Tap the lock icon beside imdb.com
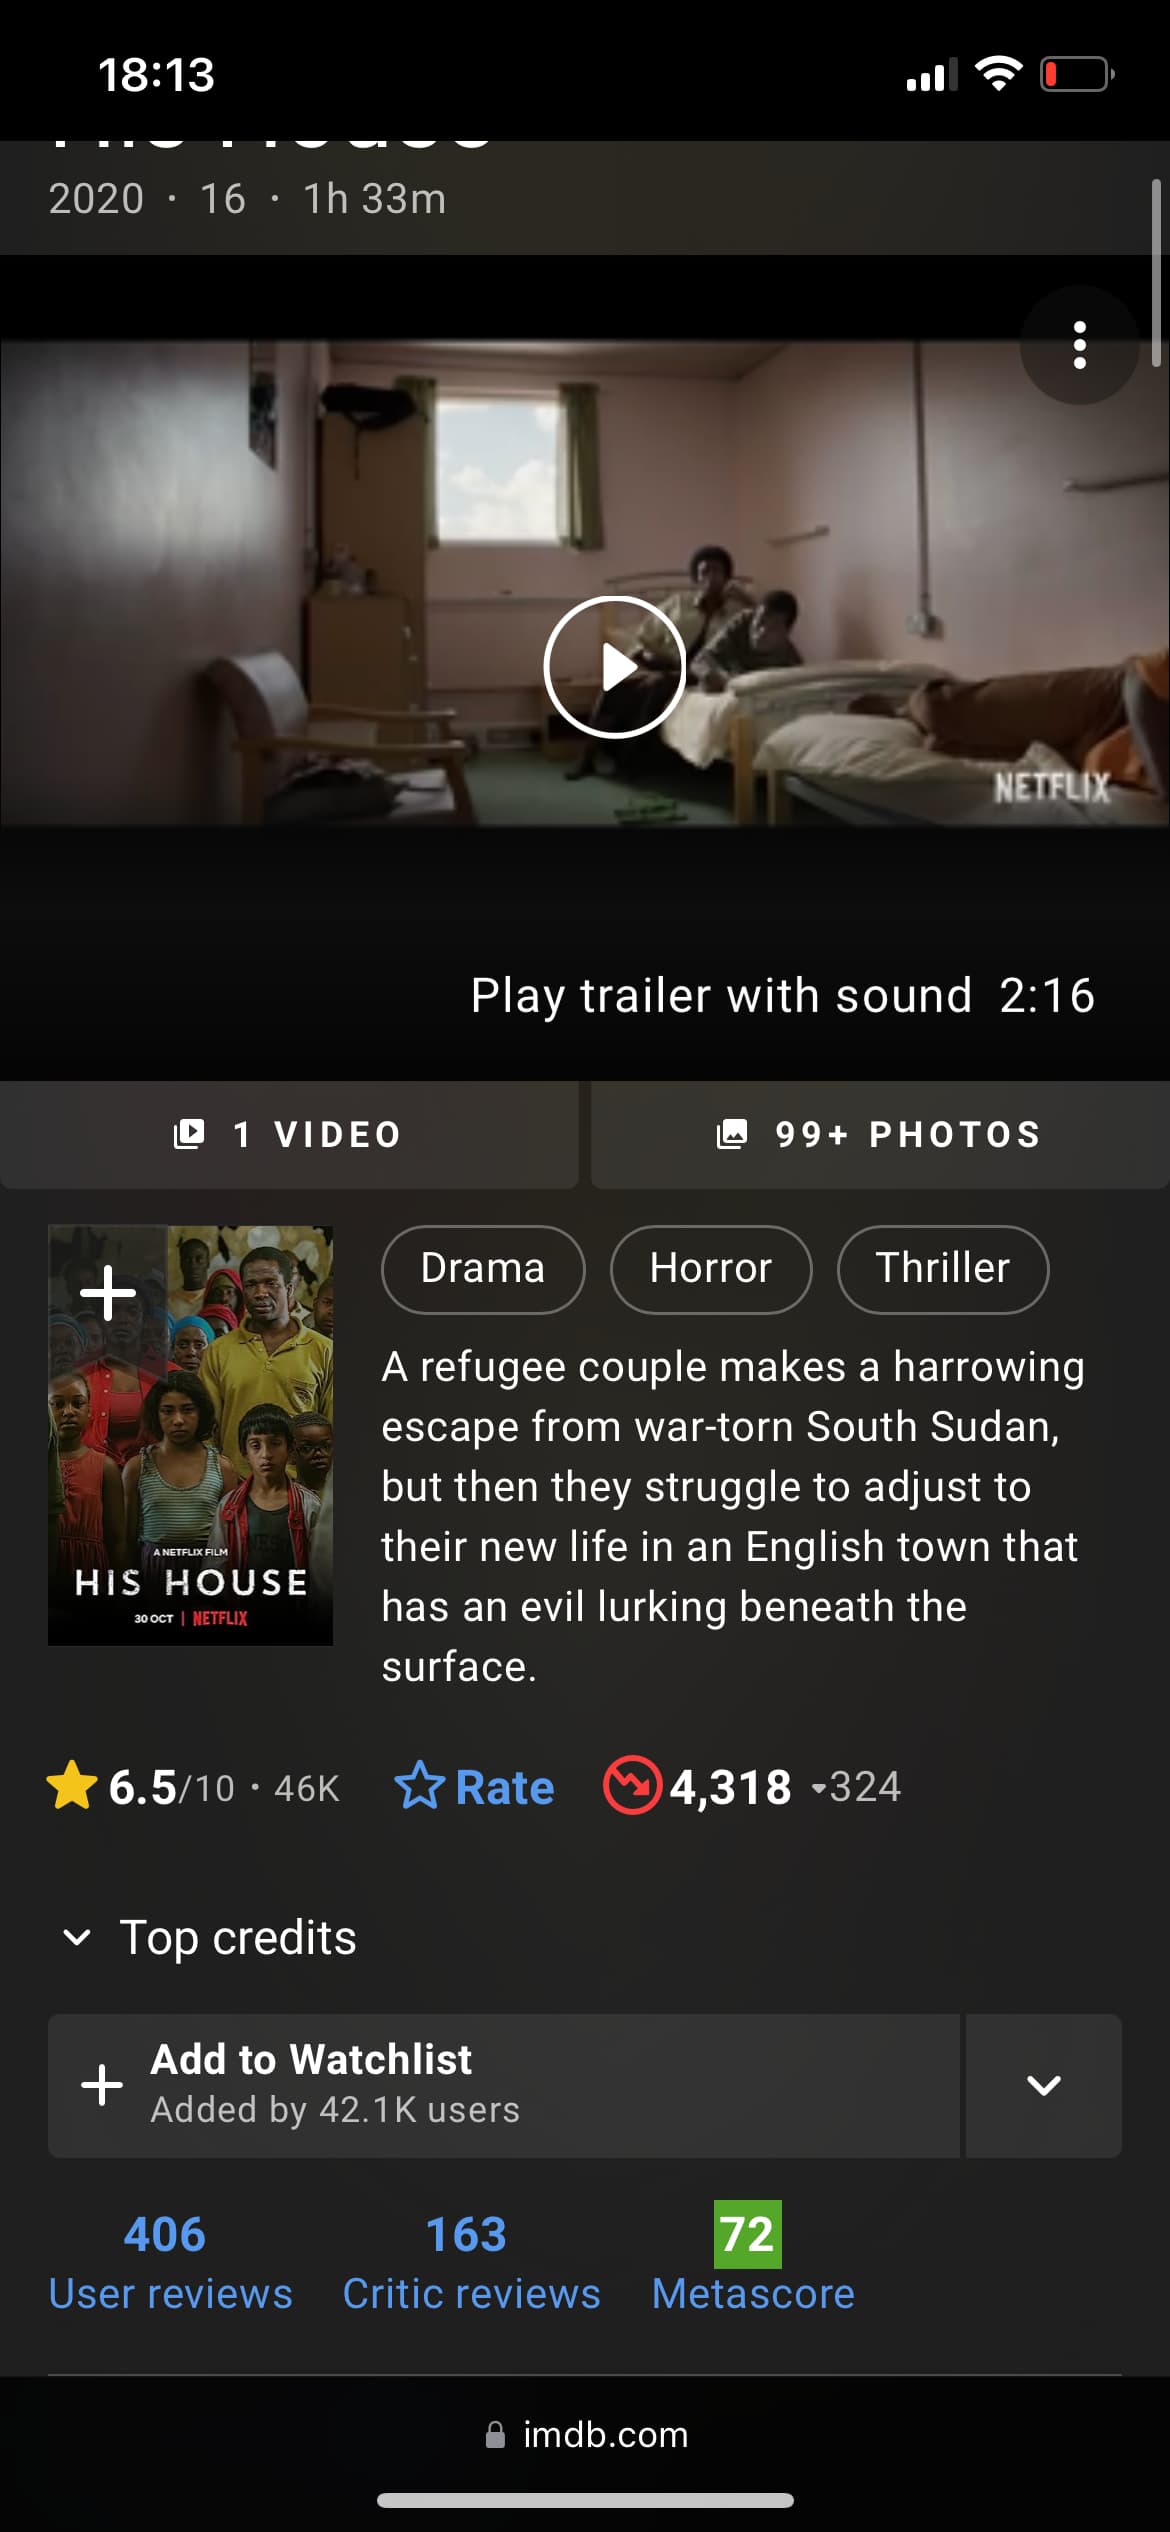The height and width of the screenshot is (2532, 1170). point(495,2435)
